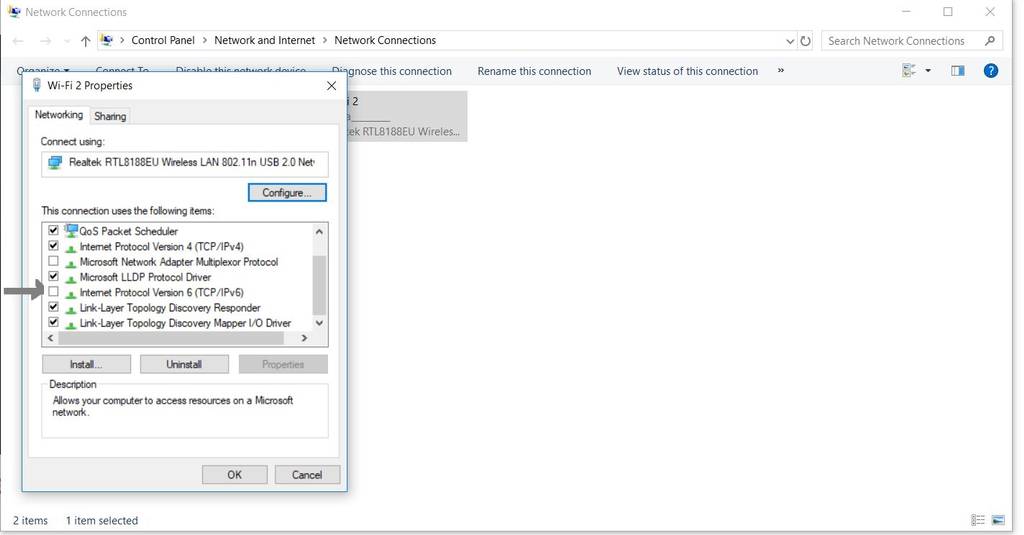Select the Wi-Fi 2 adapter in background window
Viewport: 1024px width, 535px height.
407,116
